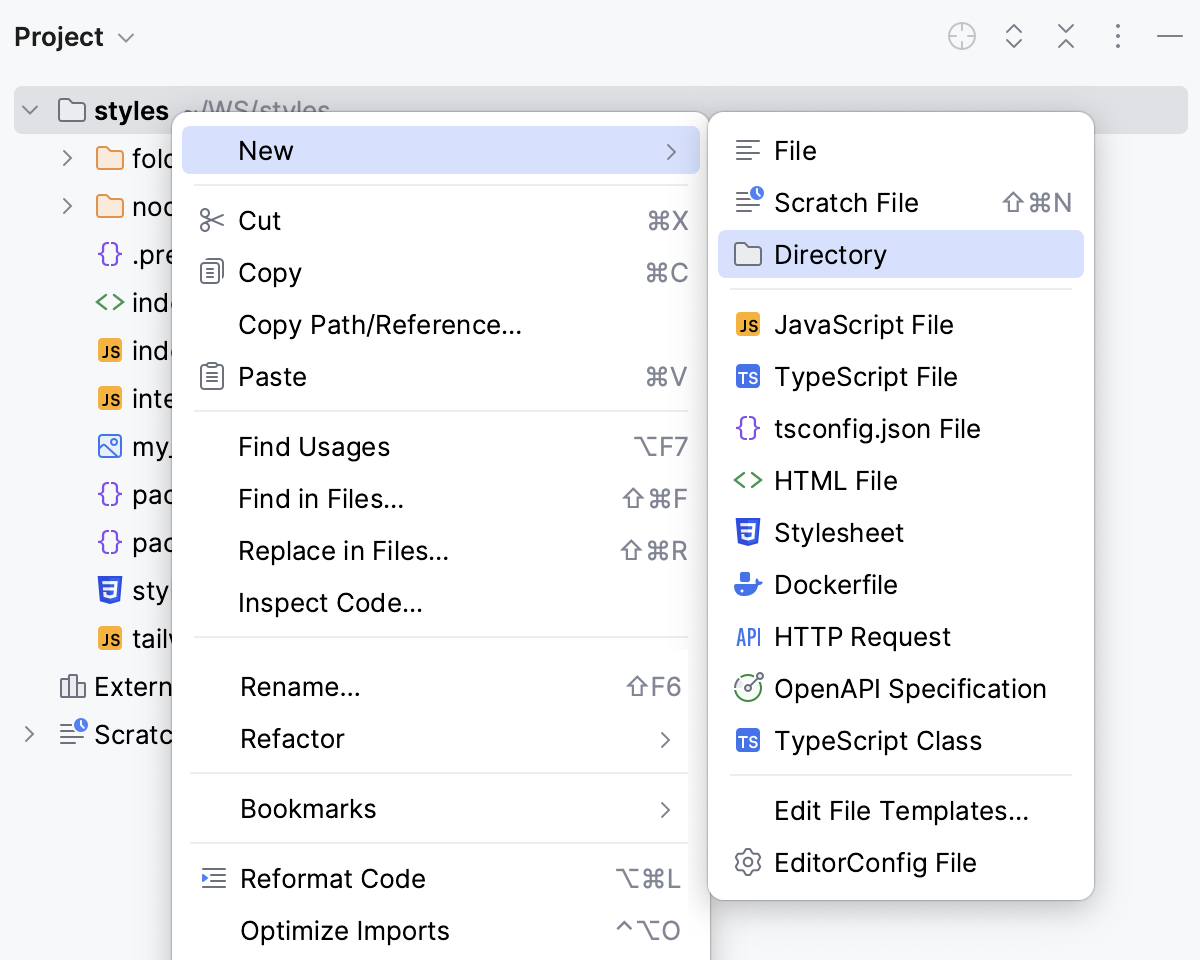The width and height of the screenshot is (1200, 960).
Task: Choose TypeScript File from the New submenu
Action: click(866, 376)
